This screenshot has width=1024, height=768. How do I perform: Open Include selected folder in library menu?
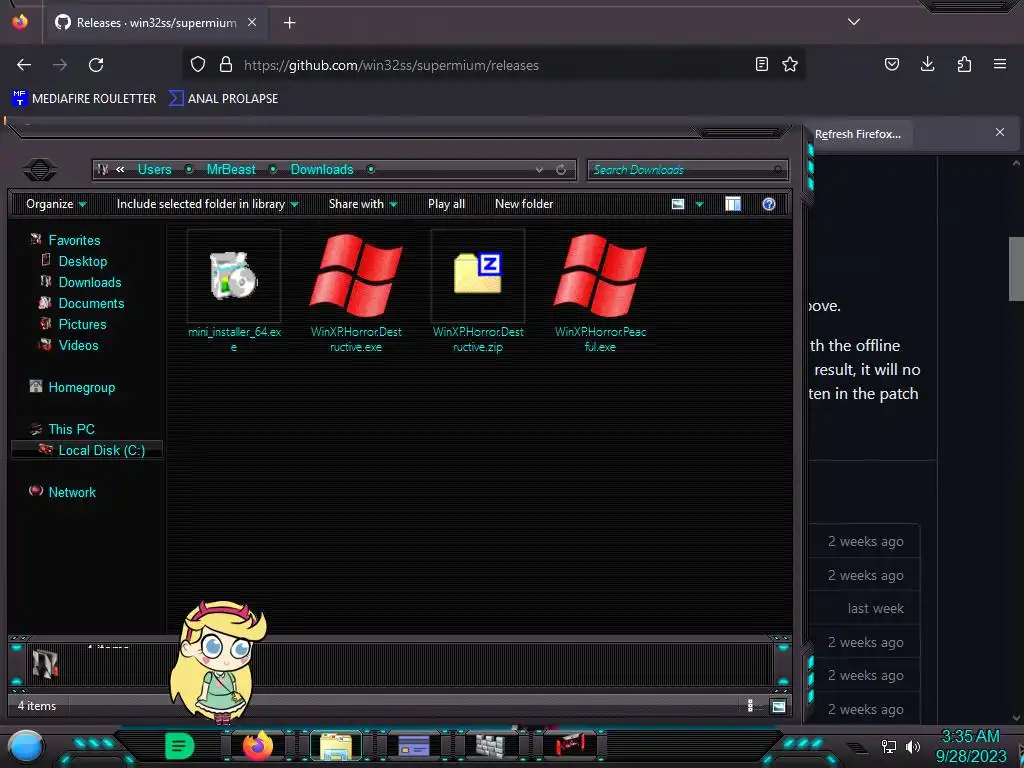208,204
